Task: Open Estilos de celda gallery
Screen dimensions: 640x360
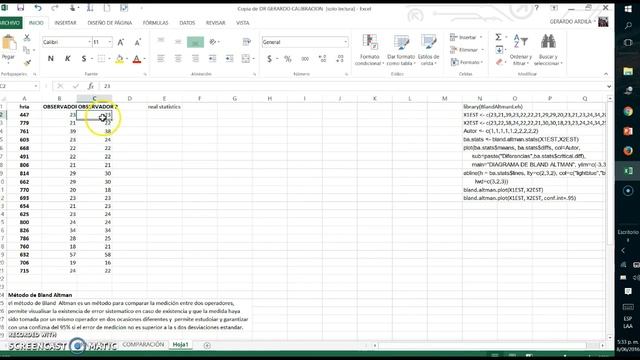Action: tap(429, 50)
